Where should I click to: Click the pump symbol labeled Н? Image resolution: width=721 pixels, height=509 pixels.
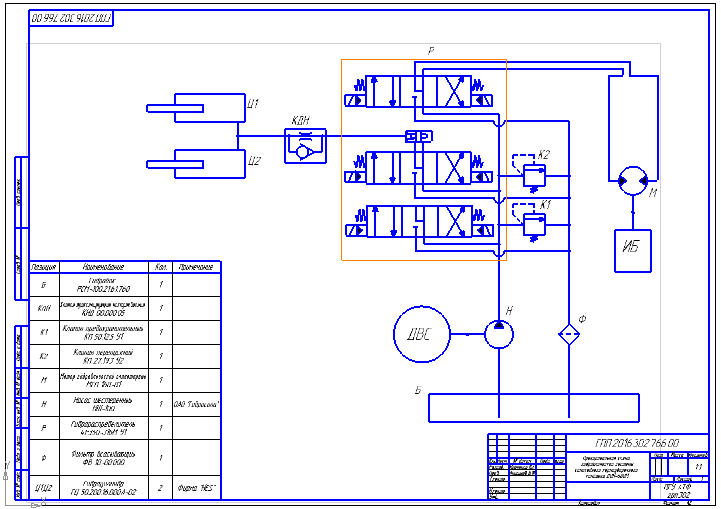499,334
